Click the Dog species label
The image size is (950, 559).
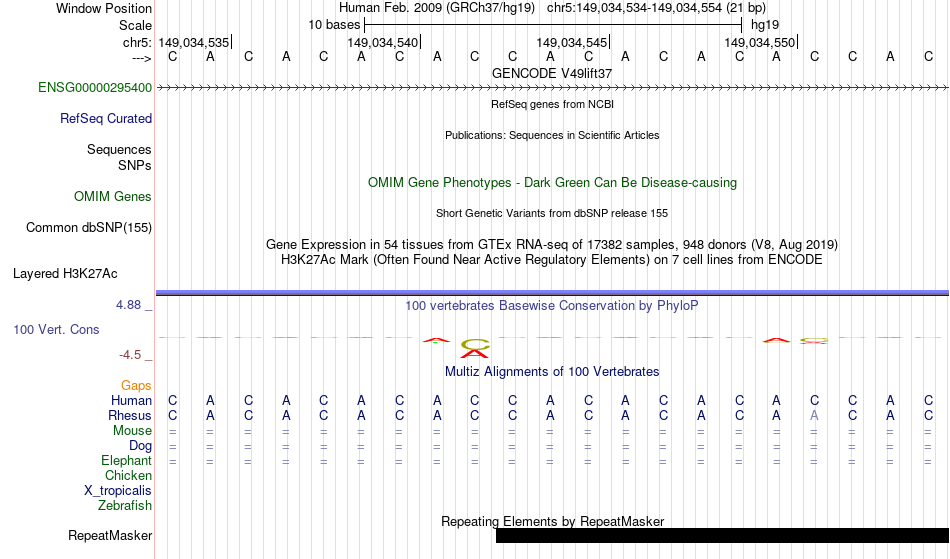(141, 446)
